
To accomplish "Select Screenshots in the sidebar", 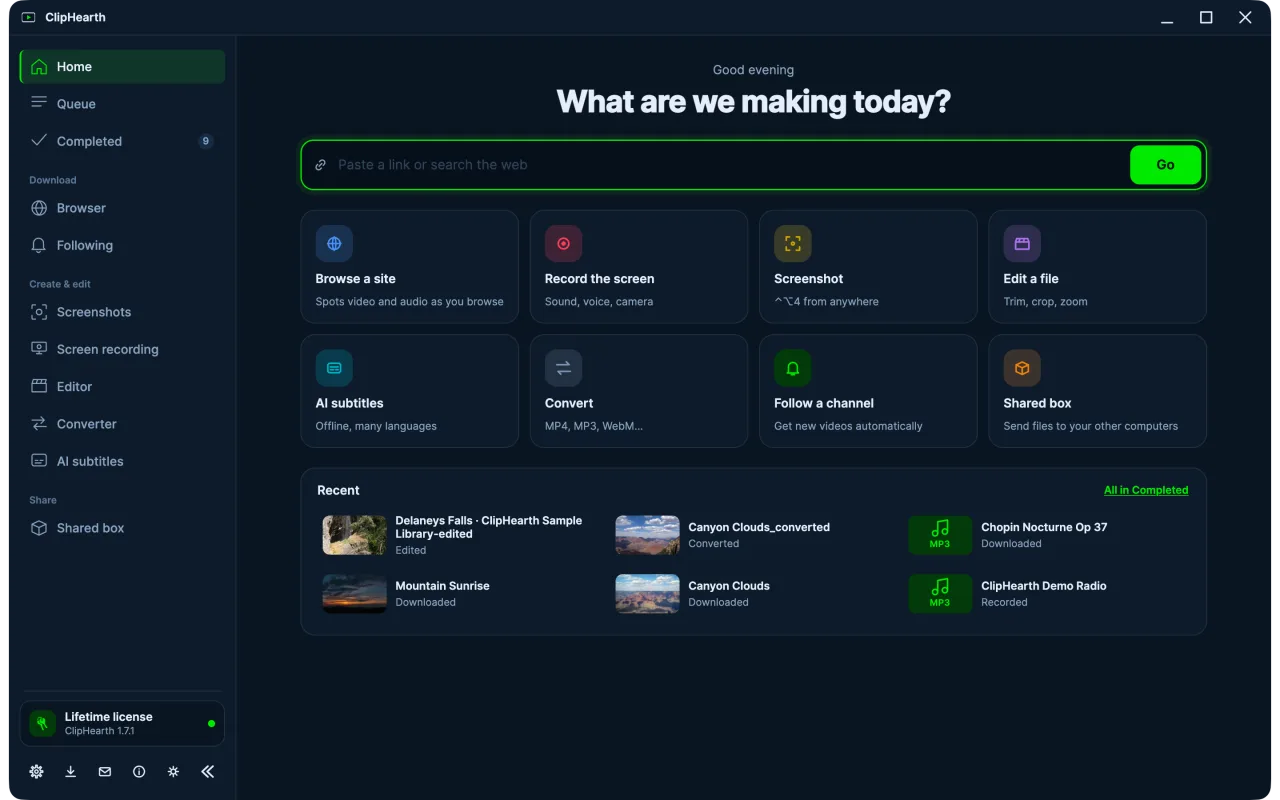I will pos(122,312).
